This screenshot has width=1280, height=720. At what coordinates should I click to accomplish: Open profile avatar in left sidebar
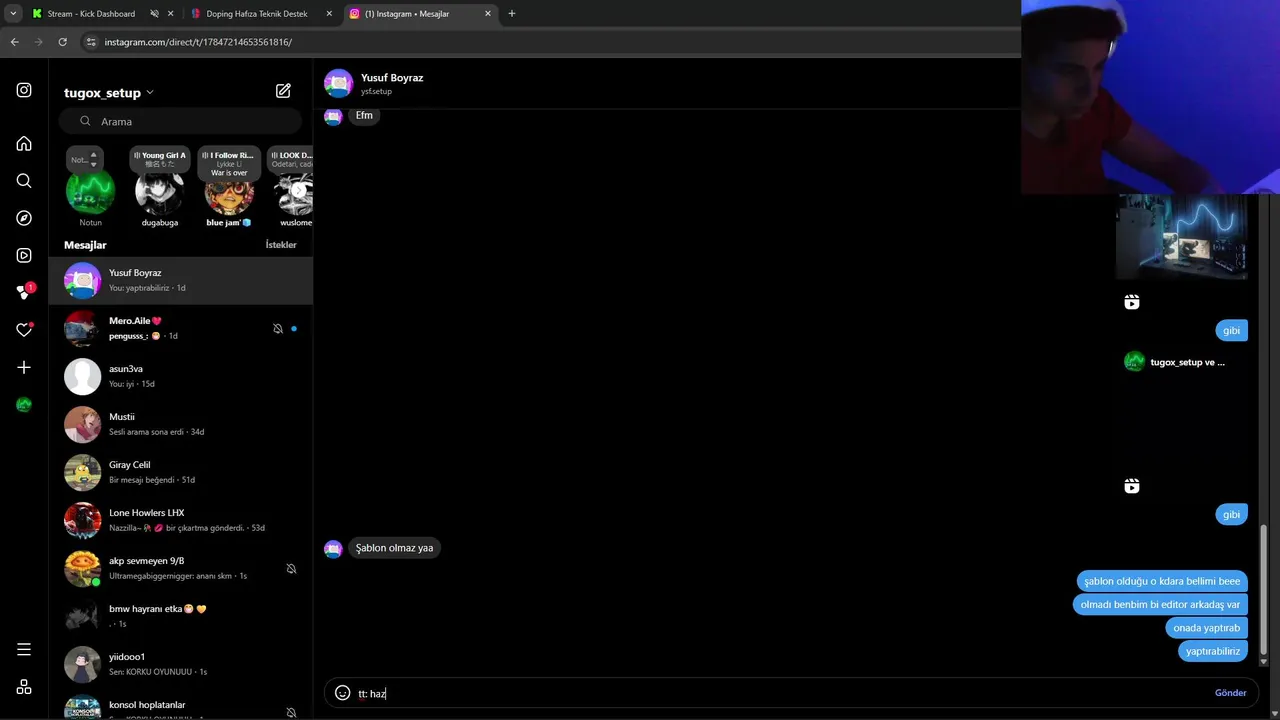click(24, 405)
